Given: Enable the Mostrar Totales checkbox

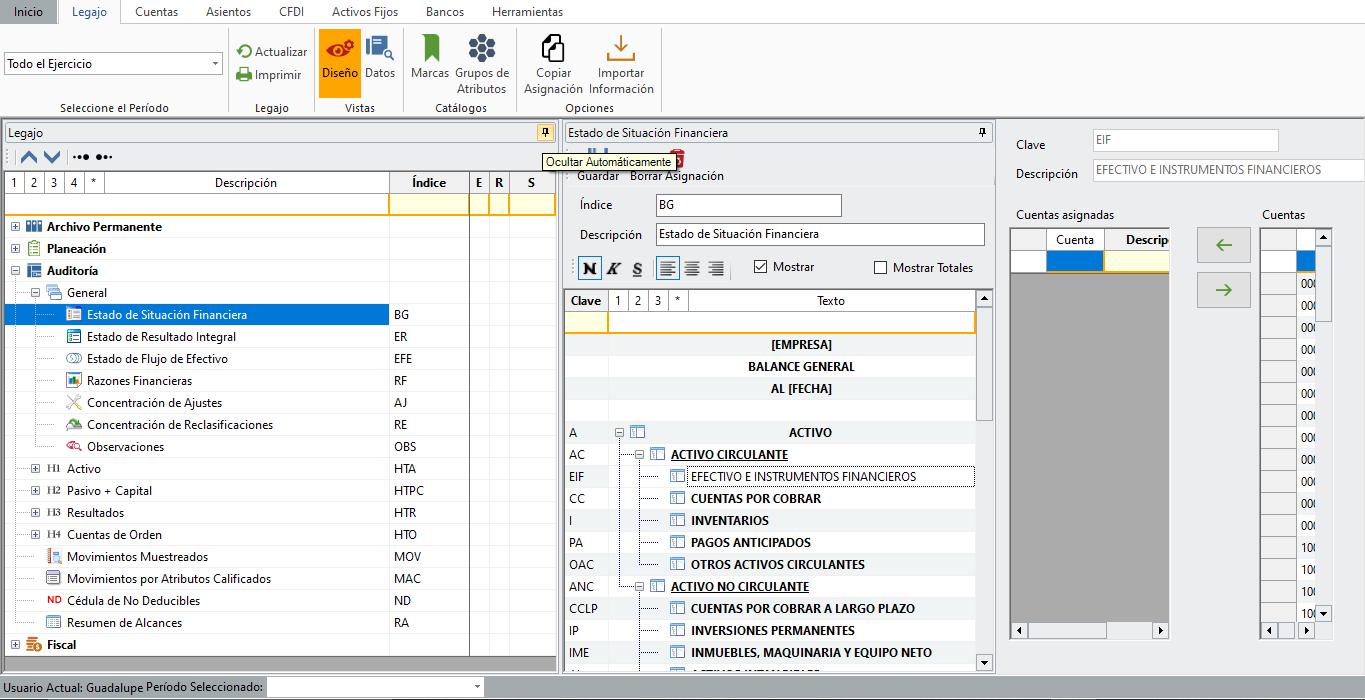Looking at the screenshot, I should tap(881, 268).
